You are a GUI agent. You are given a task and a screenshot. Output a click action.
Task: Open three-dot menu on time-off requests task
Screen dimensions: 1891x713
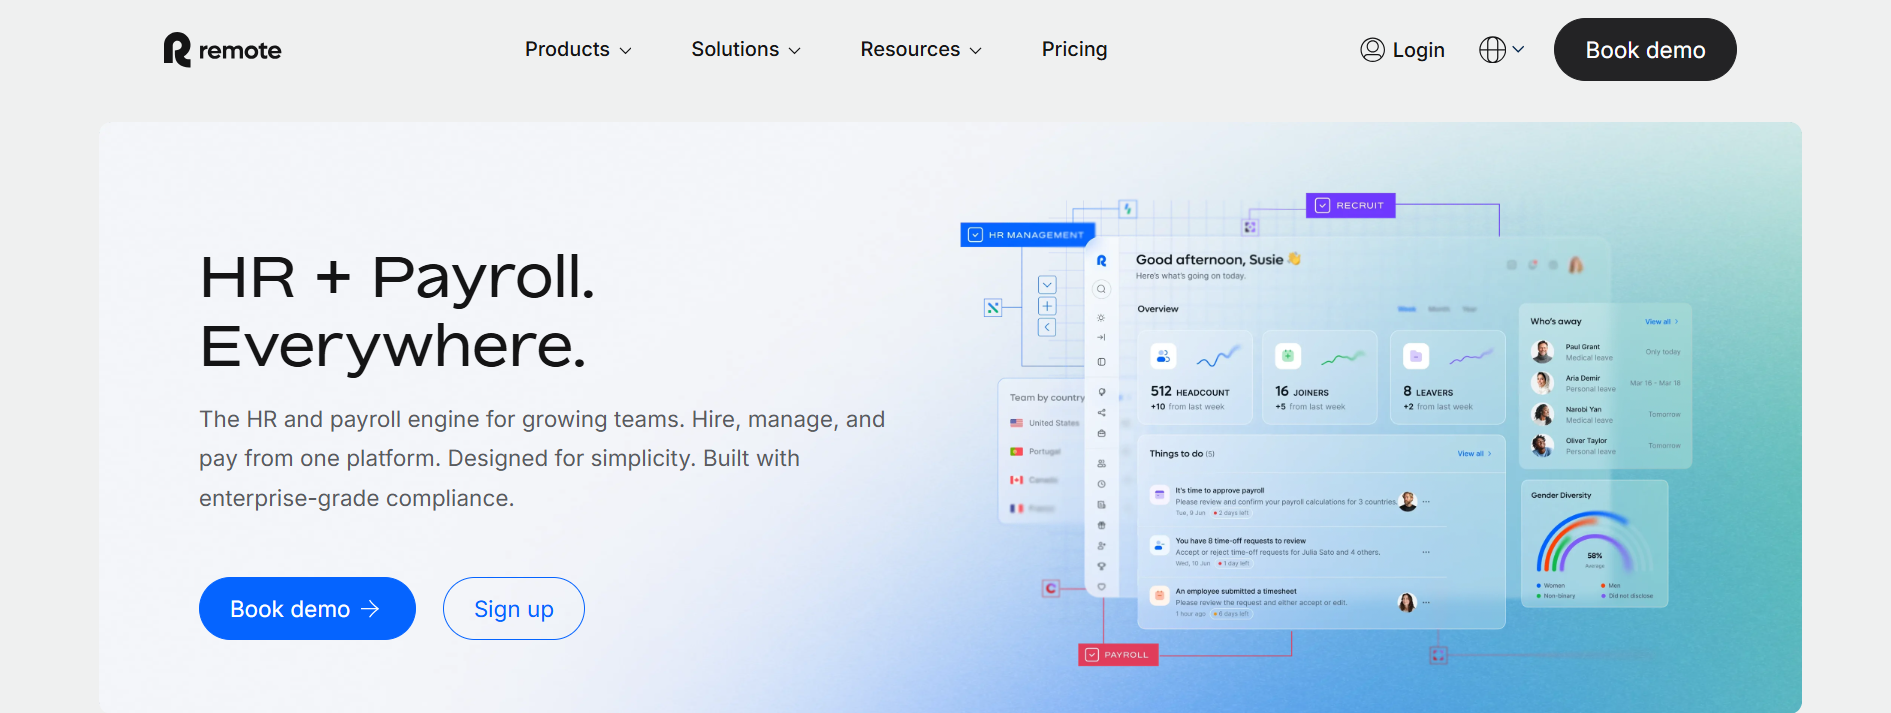click(x=1426, y=552)
